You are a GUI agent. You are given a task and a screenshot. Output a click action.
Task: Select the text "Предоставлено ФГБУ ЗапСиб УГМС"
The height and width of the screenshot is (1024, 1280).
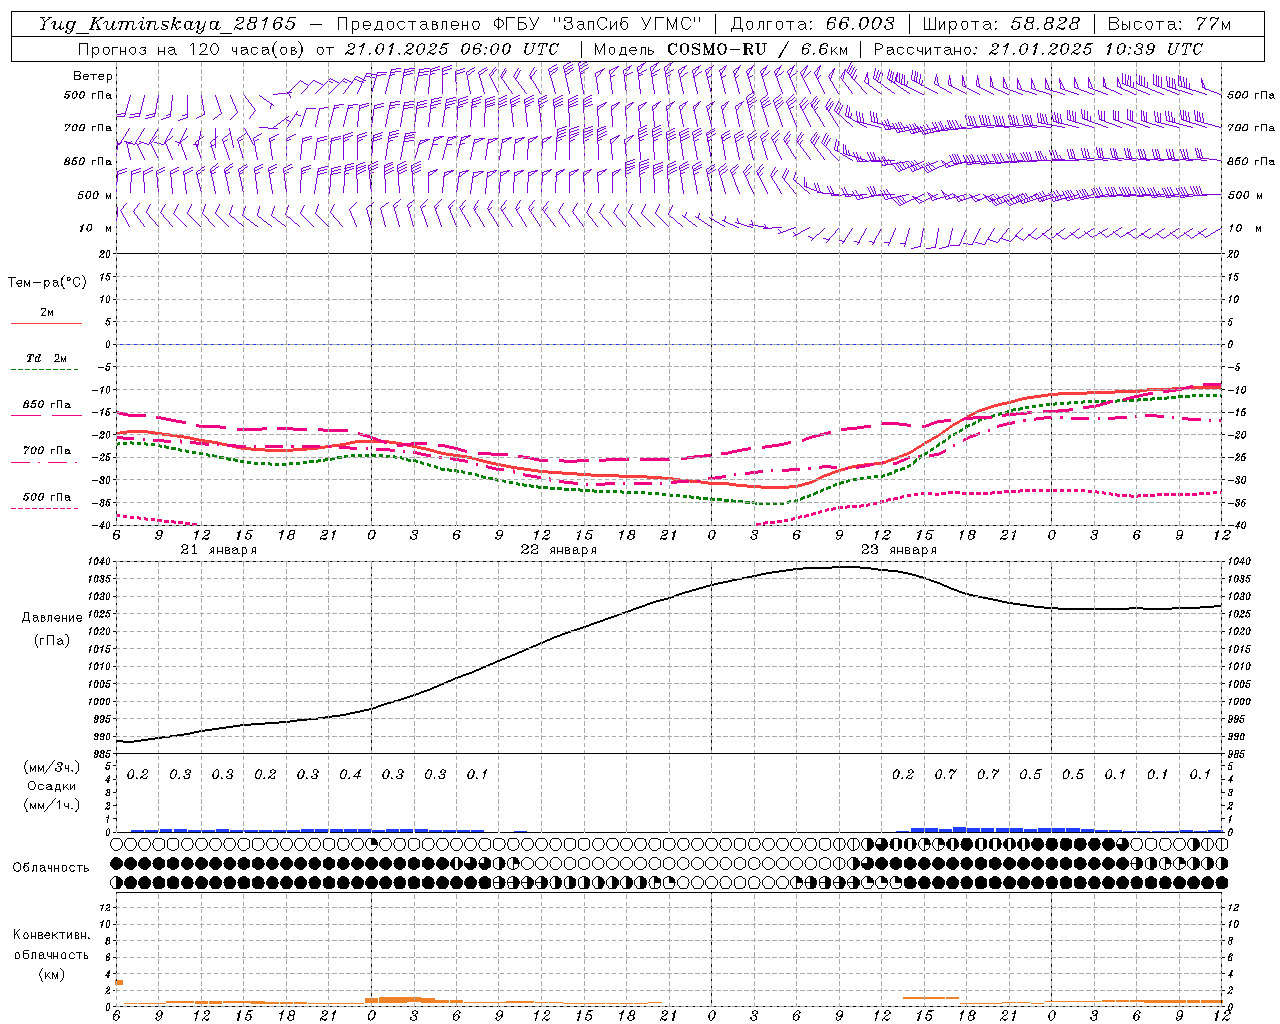(519, 24)
